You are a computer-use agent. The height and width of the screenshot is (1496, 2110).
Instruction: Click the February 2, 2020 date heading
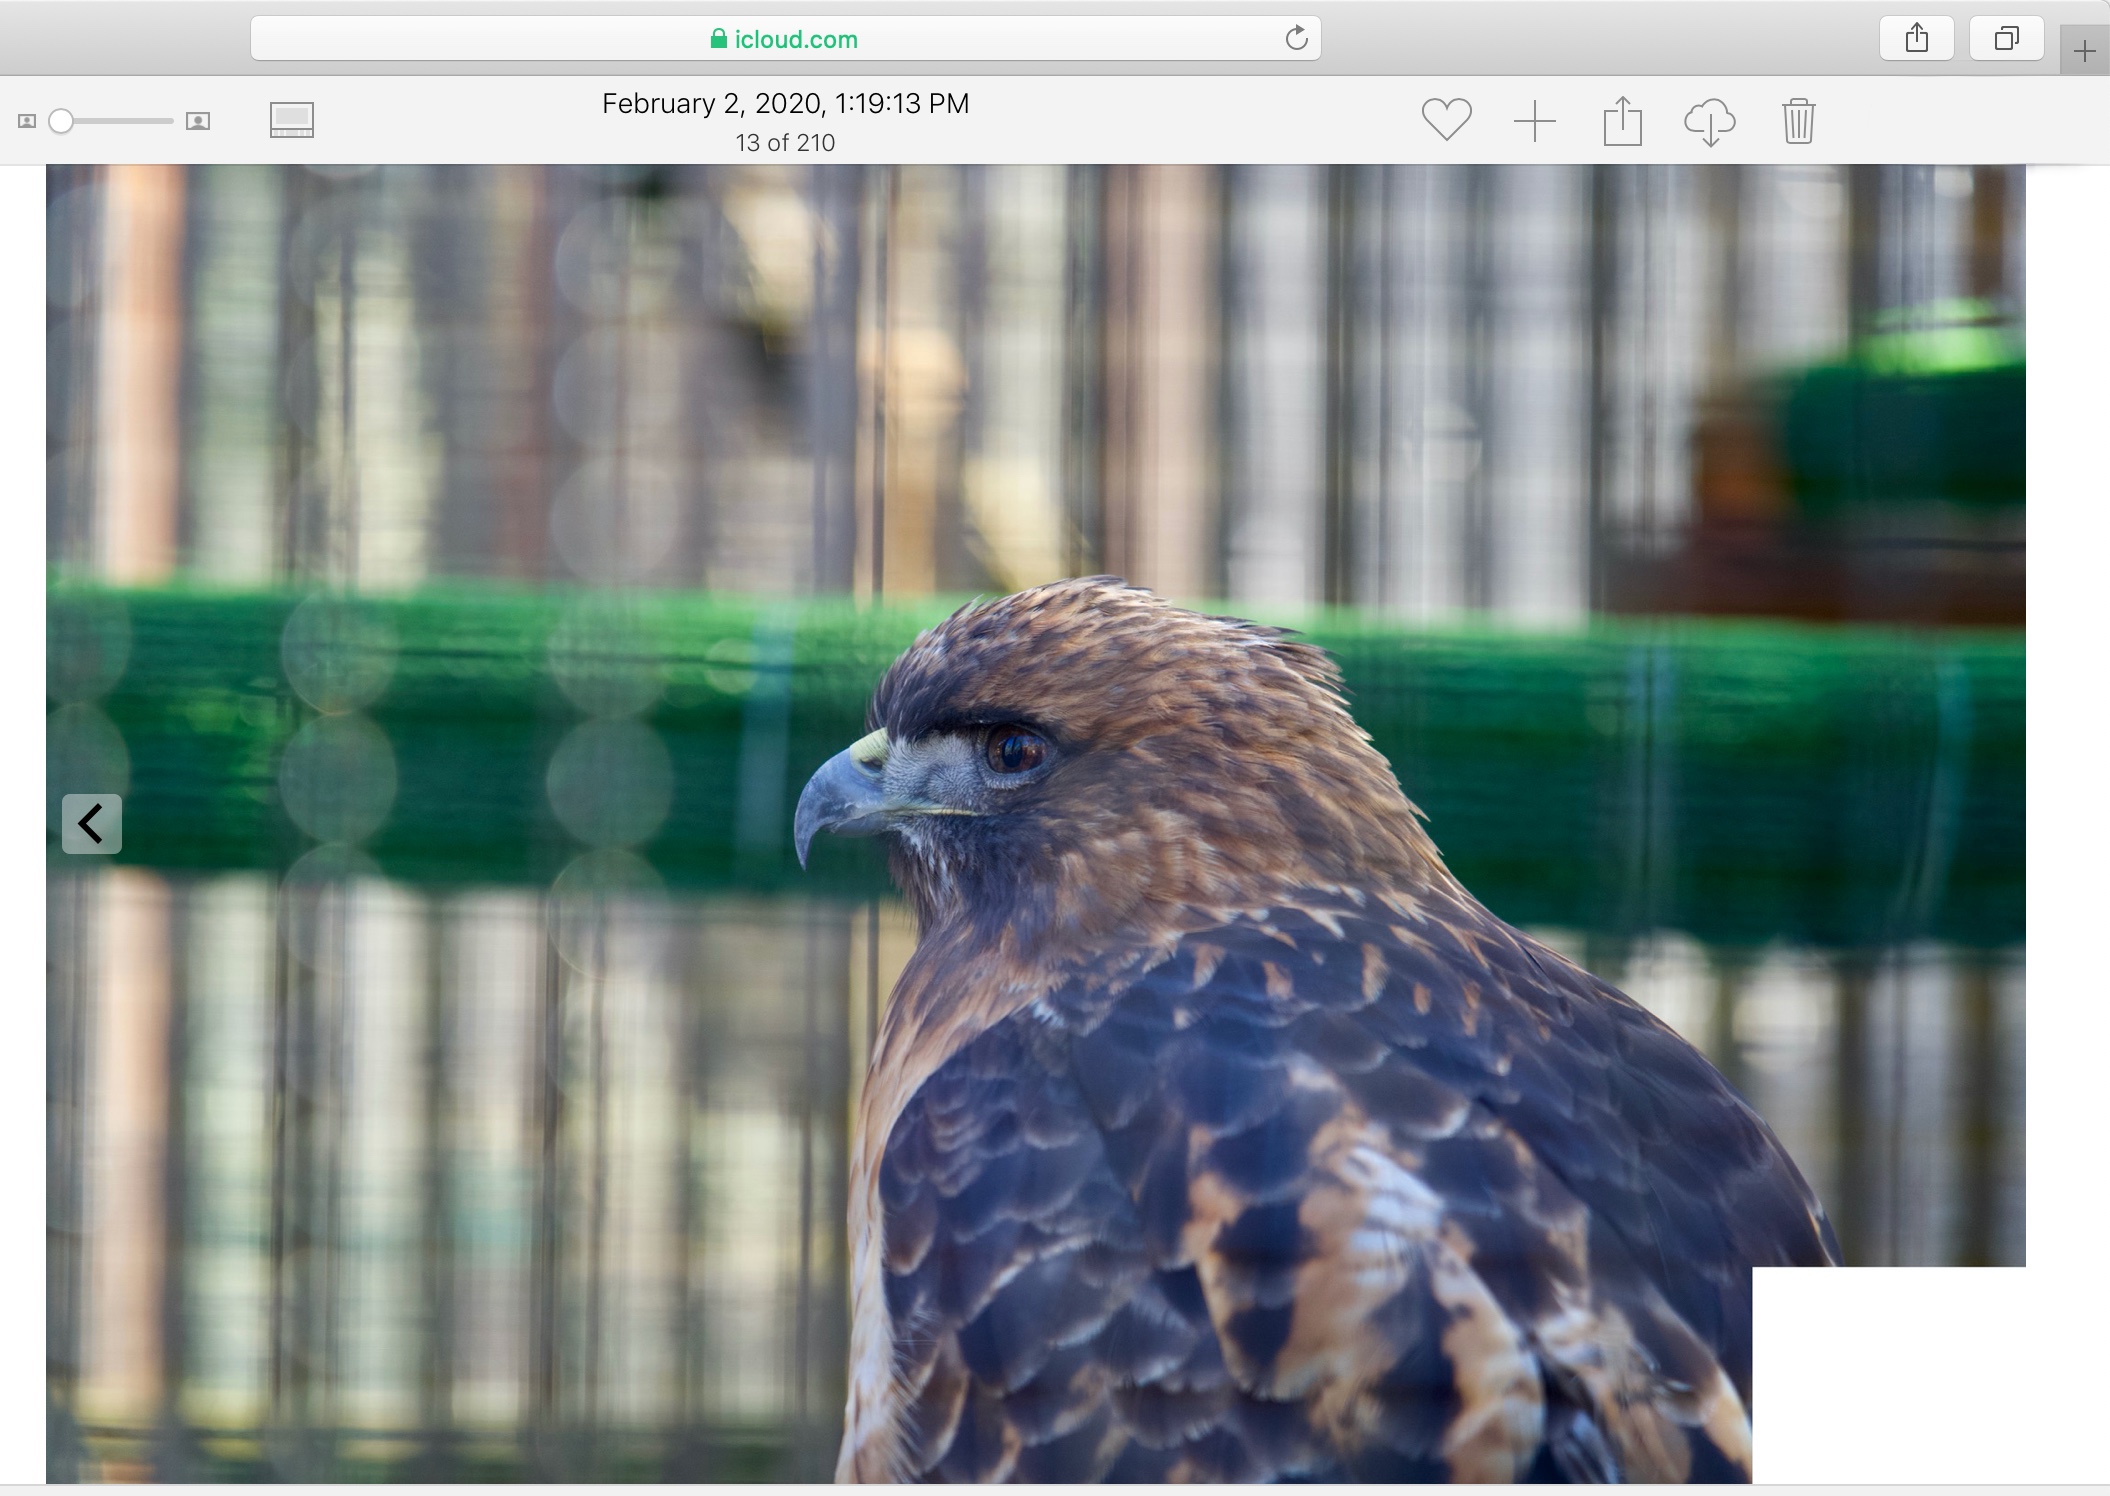point(785,104)
